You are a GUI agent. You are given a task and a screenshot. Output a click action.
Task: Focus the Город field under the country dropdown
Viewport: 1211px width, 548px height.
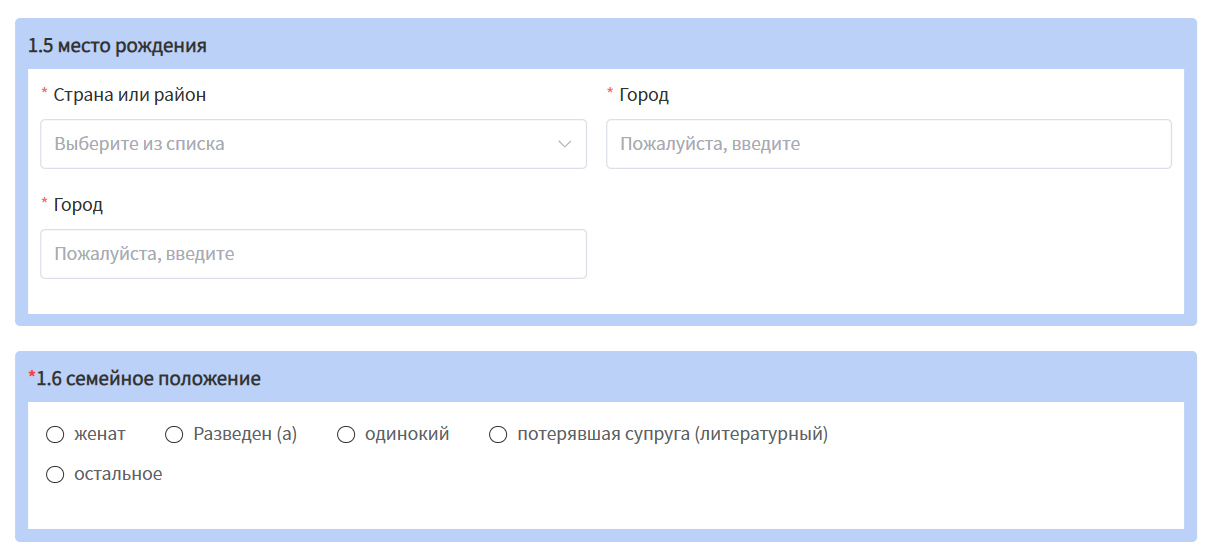pyautogui.click(x=313, y=254)
